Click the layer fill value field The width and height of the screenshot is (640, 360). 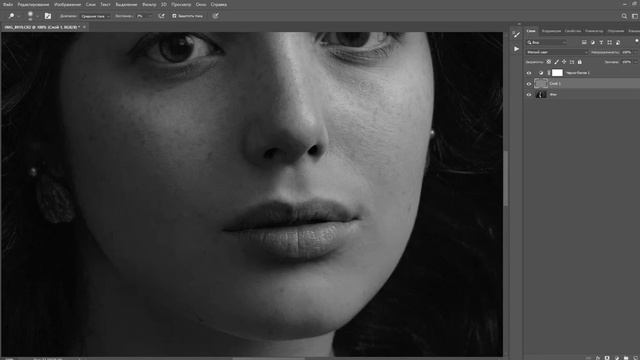[x=627, y=62]
